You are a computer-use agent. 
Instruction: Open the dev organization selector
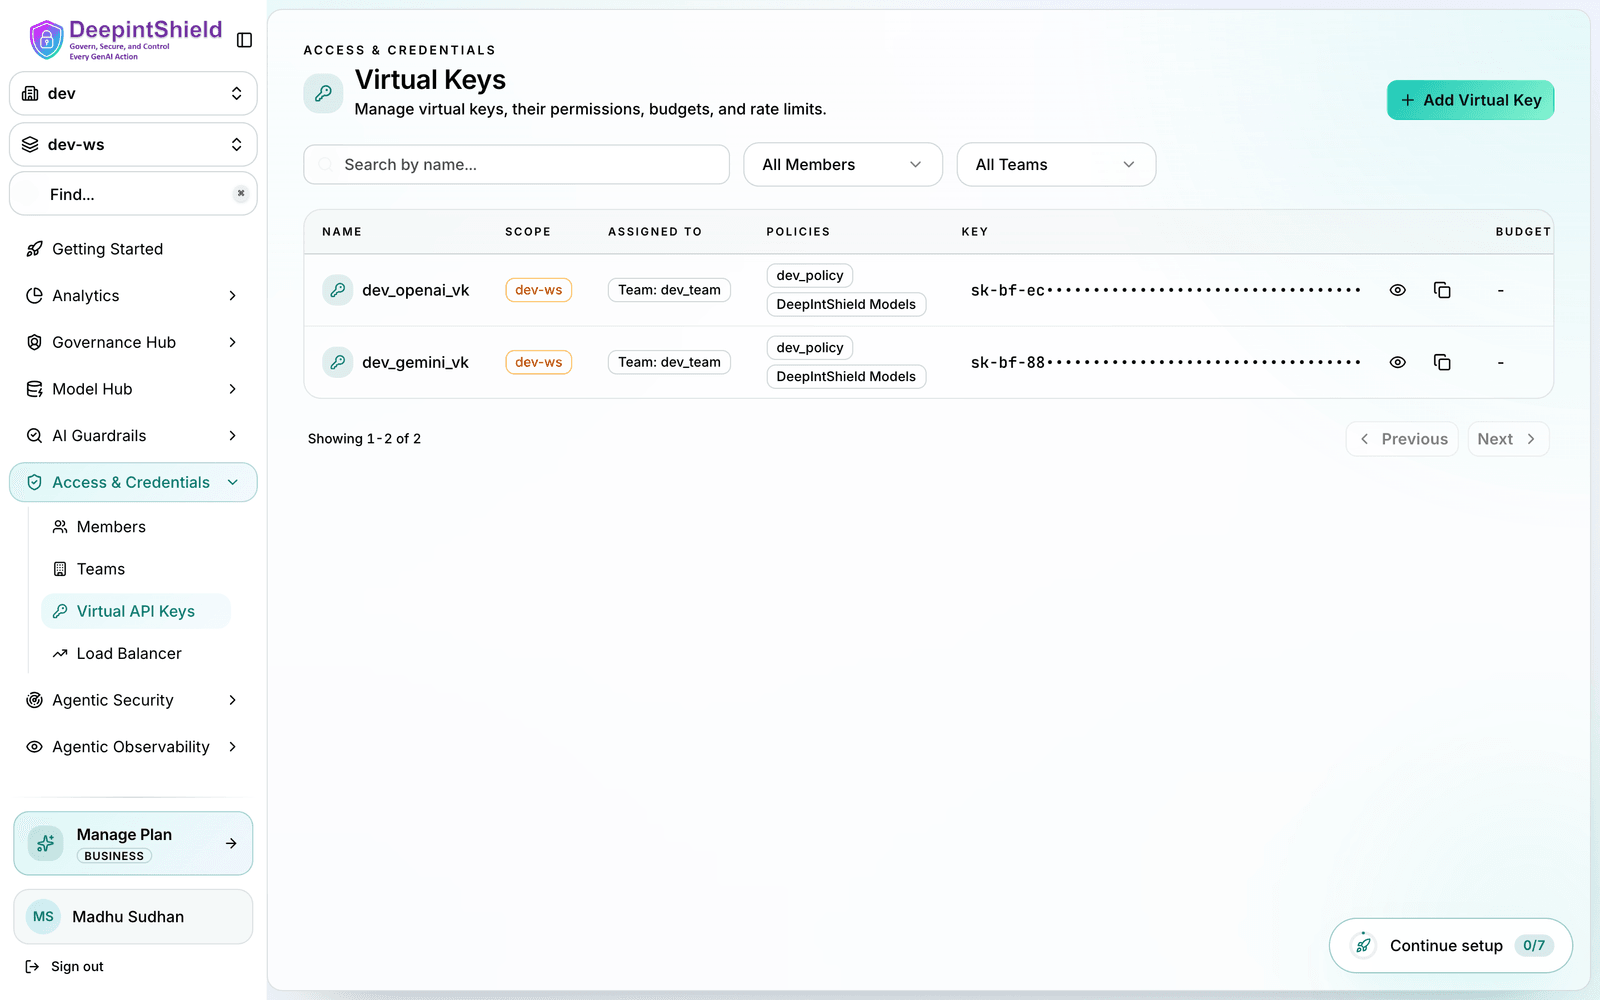pos(133,93)
